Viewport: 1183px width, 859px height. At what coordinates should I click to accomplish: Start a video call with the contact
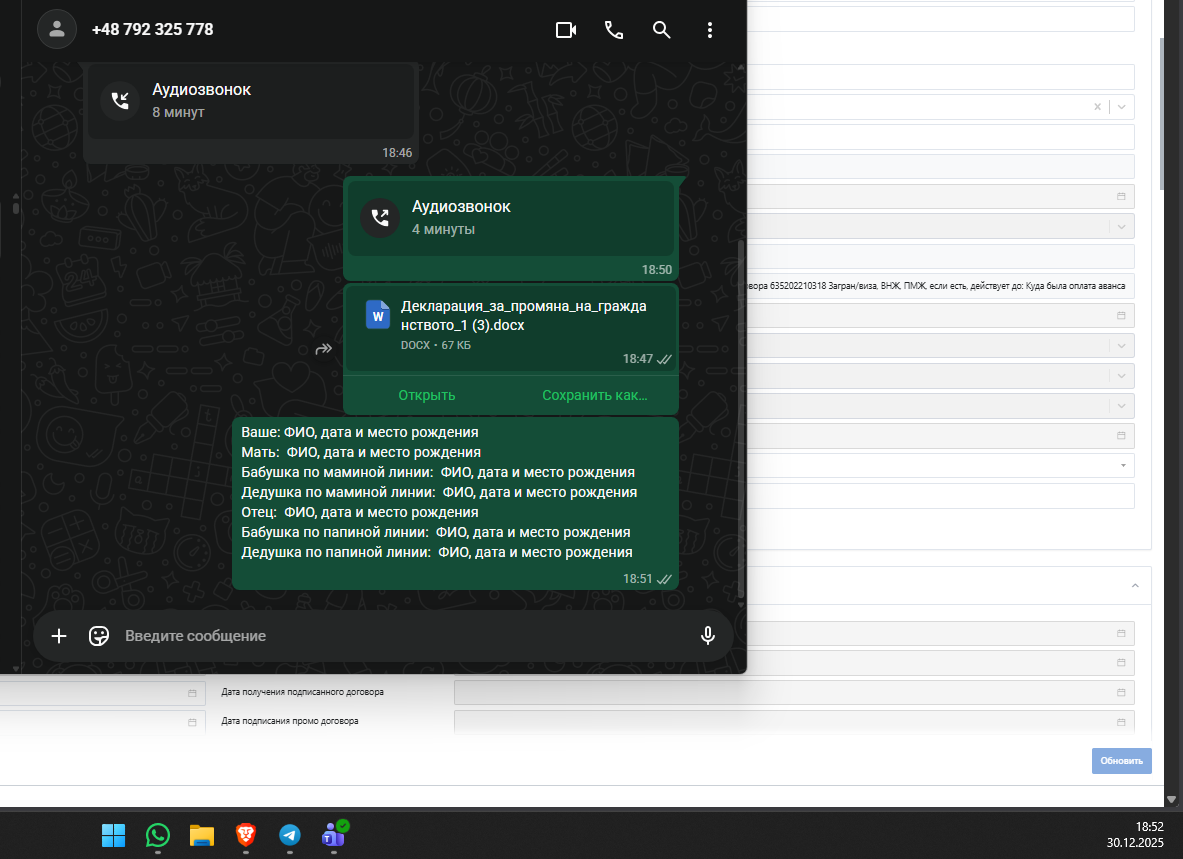(566, 29)
